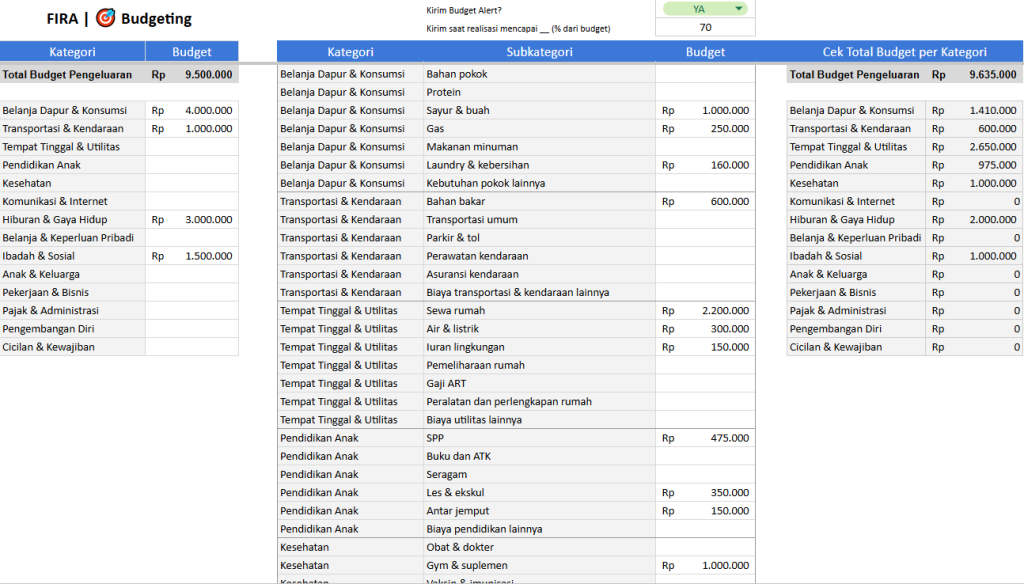Click the Obat & dokter subcategory
The height and width of the screenshot is (584, 1024).
click(539, 547)
